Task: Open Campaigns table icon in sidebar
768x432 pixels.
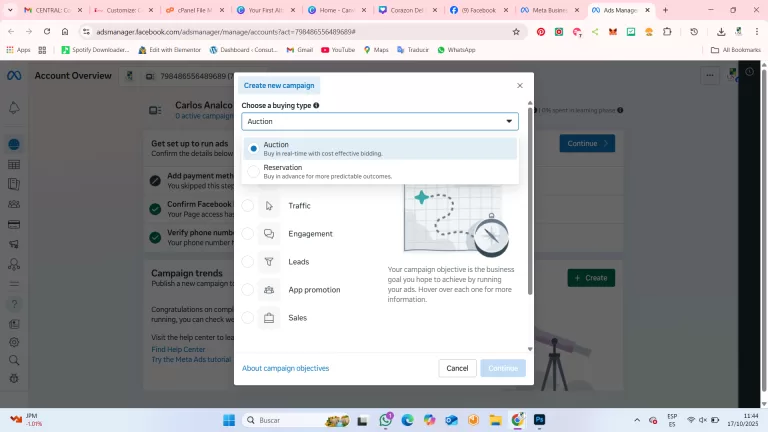Action: click(14, 165)
